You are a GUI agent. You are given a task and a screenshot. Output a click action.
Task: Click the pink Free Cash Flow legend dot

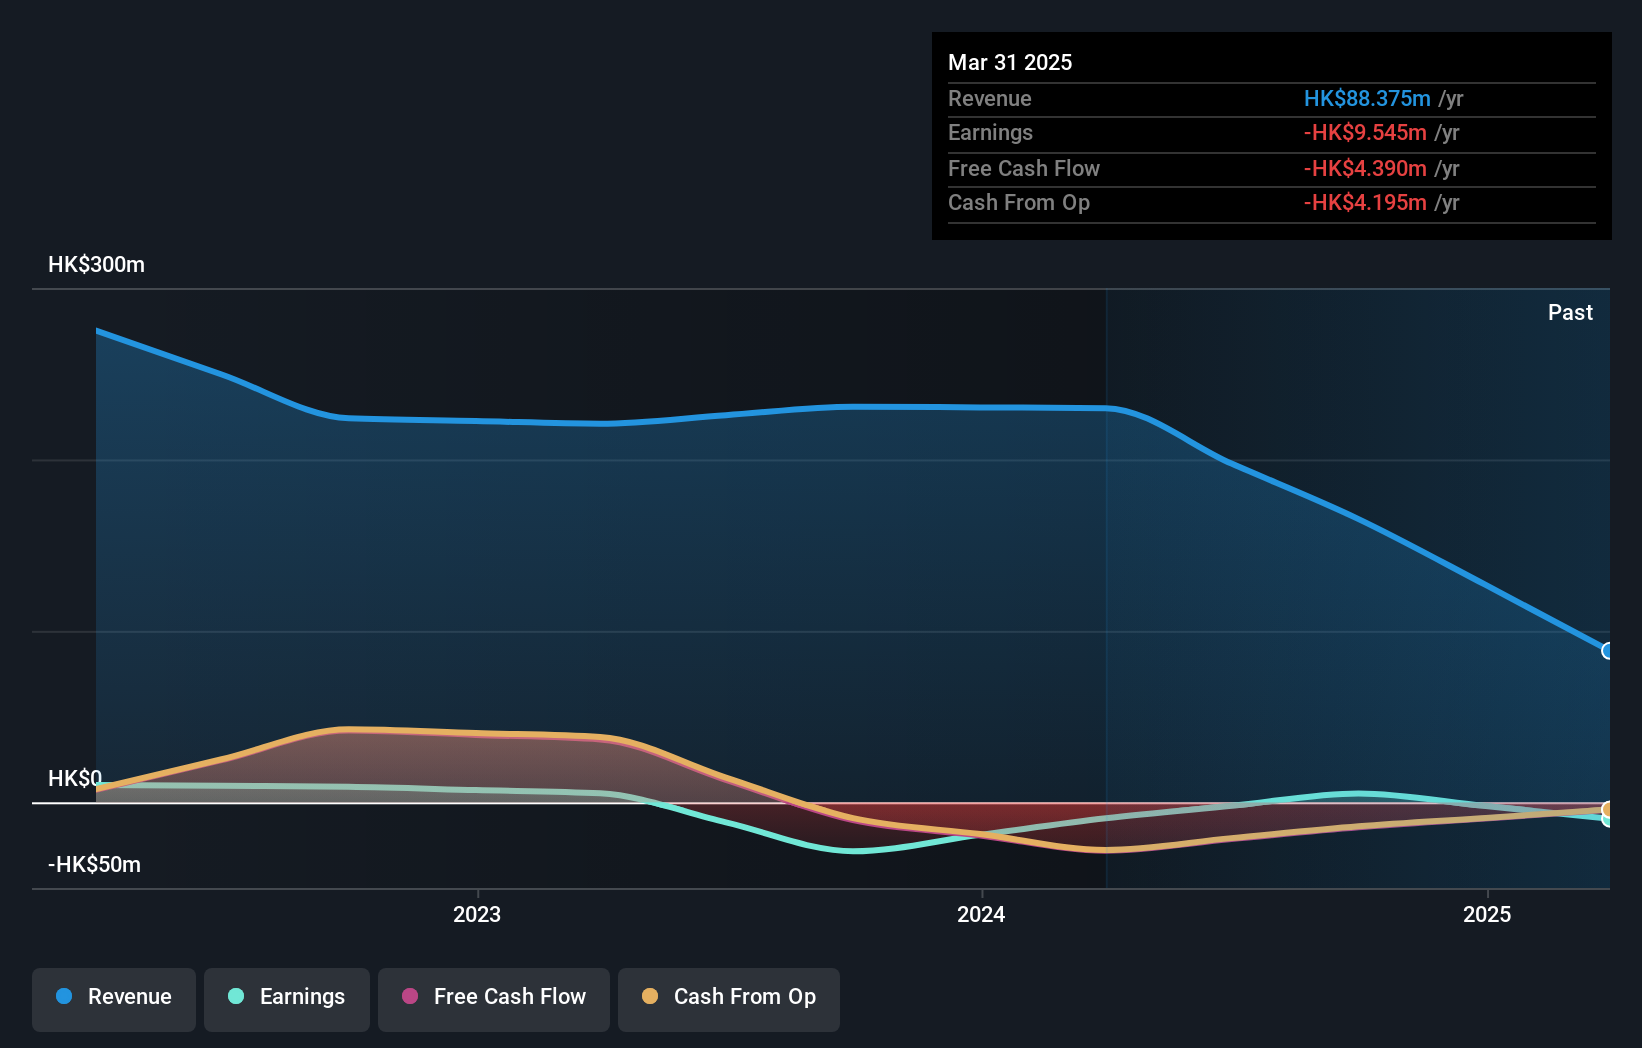pyautogui.click(x=410, y=996)
